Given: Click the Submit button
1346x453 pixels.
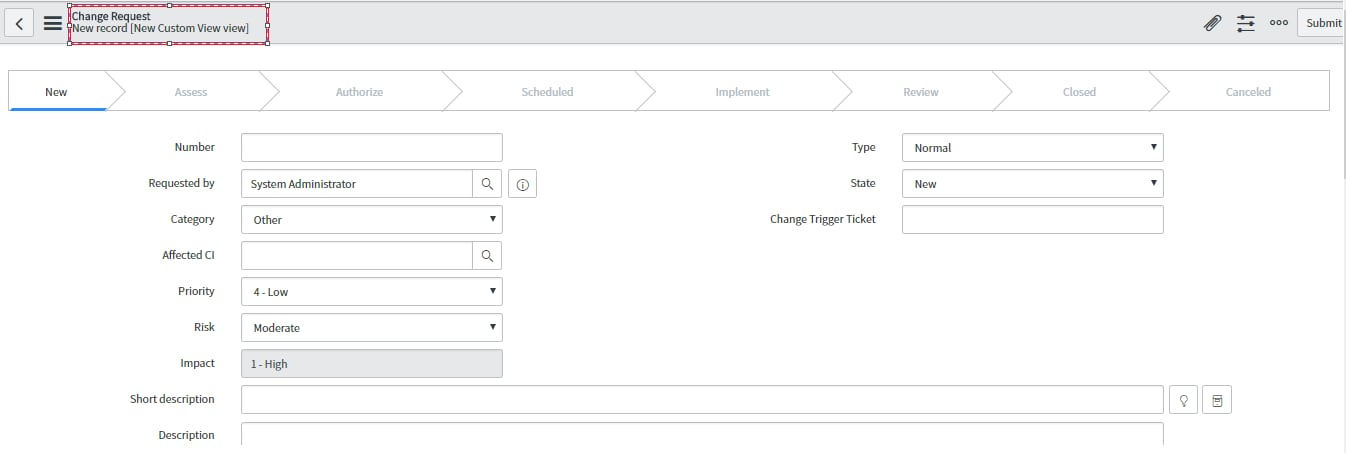Looking at the screenshot, I should tap(1323, 23).
